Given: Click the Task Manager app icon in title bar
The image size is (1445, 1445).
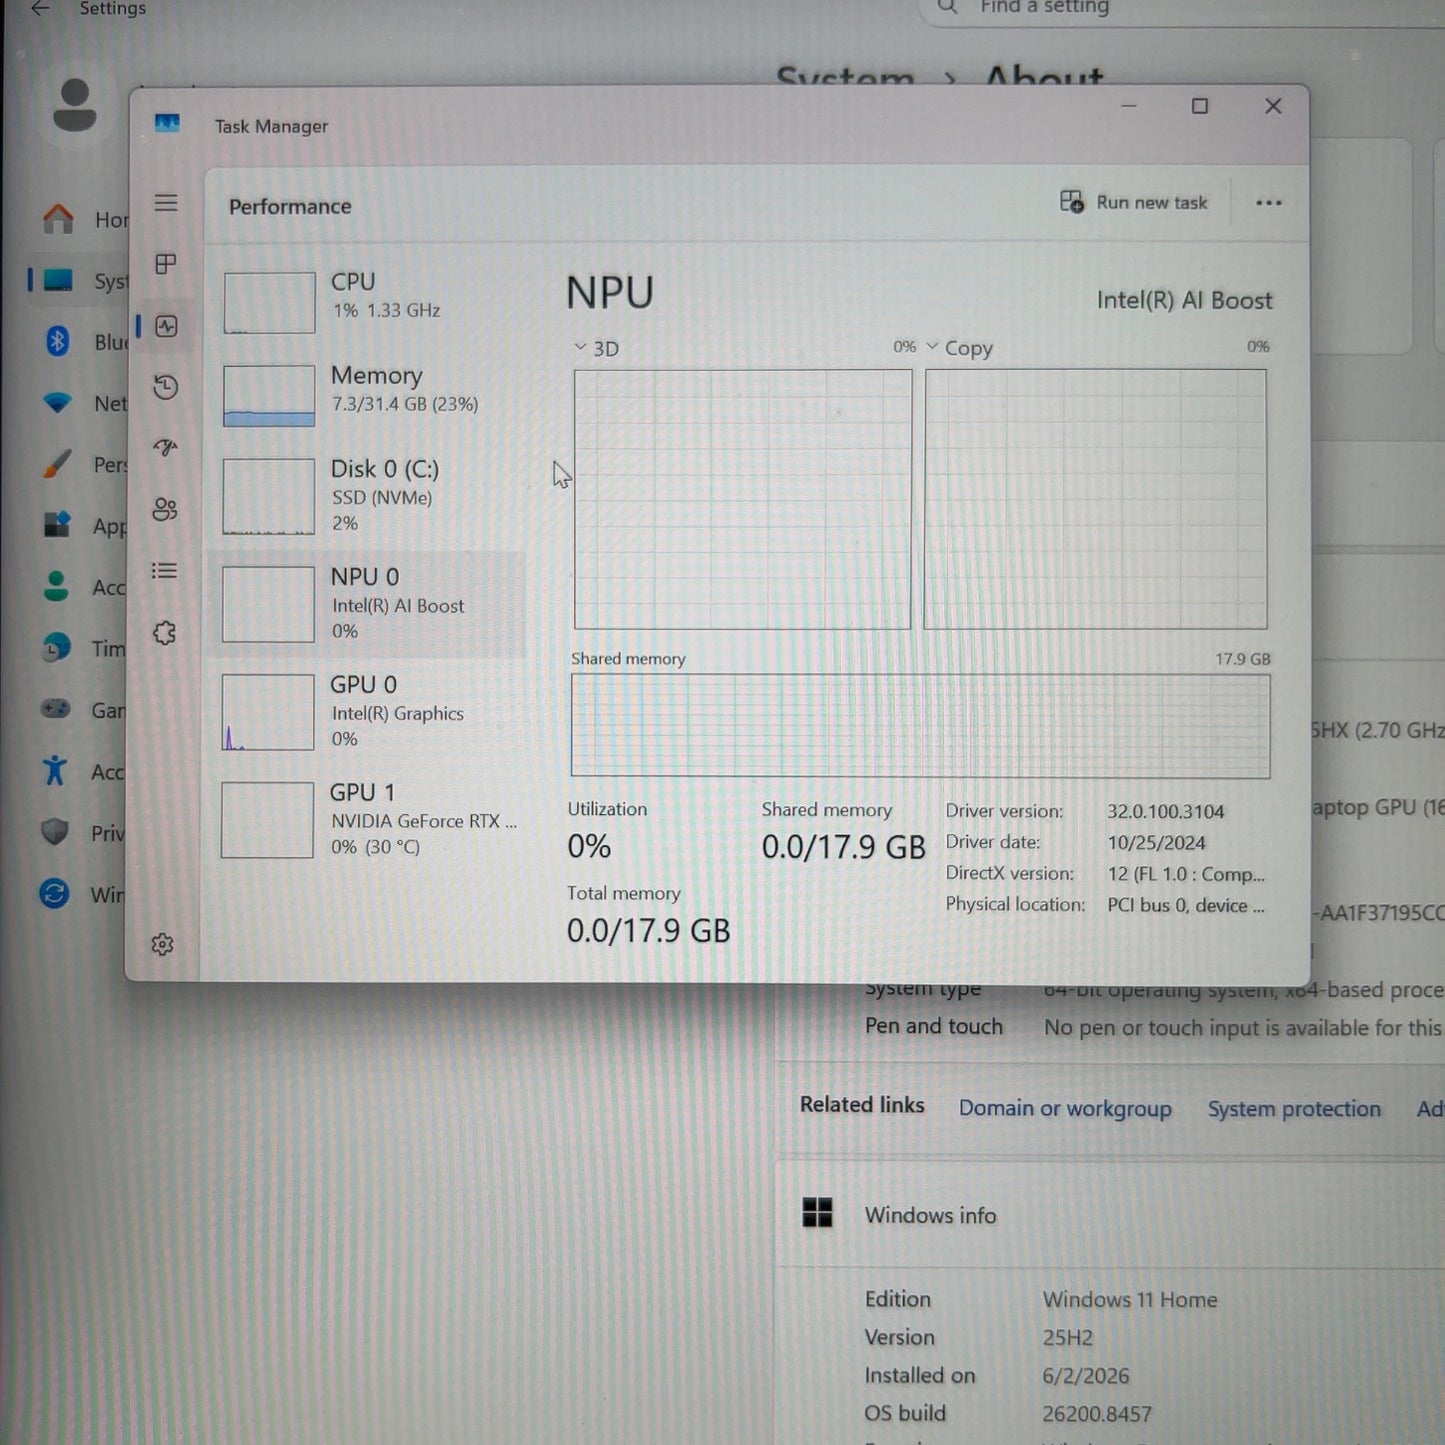Looking at the screenshot, I should pos(167,123).
